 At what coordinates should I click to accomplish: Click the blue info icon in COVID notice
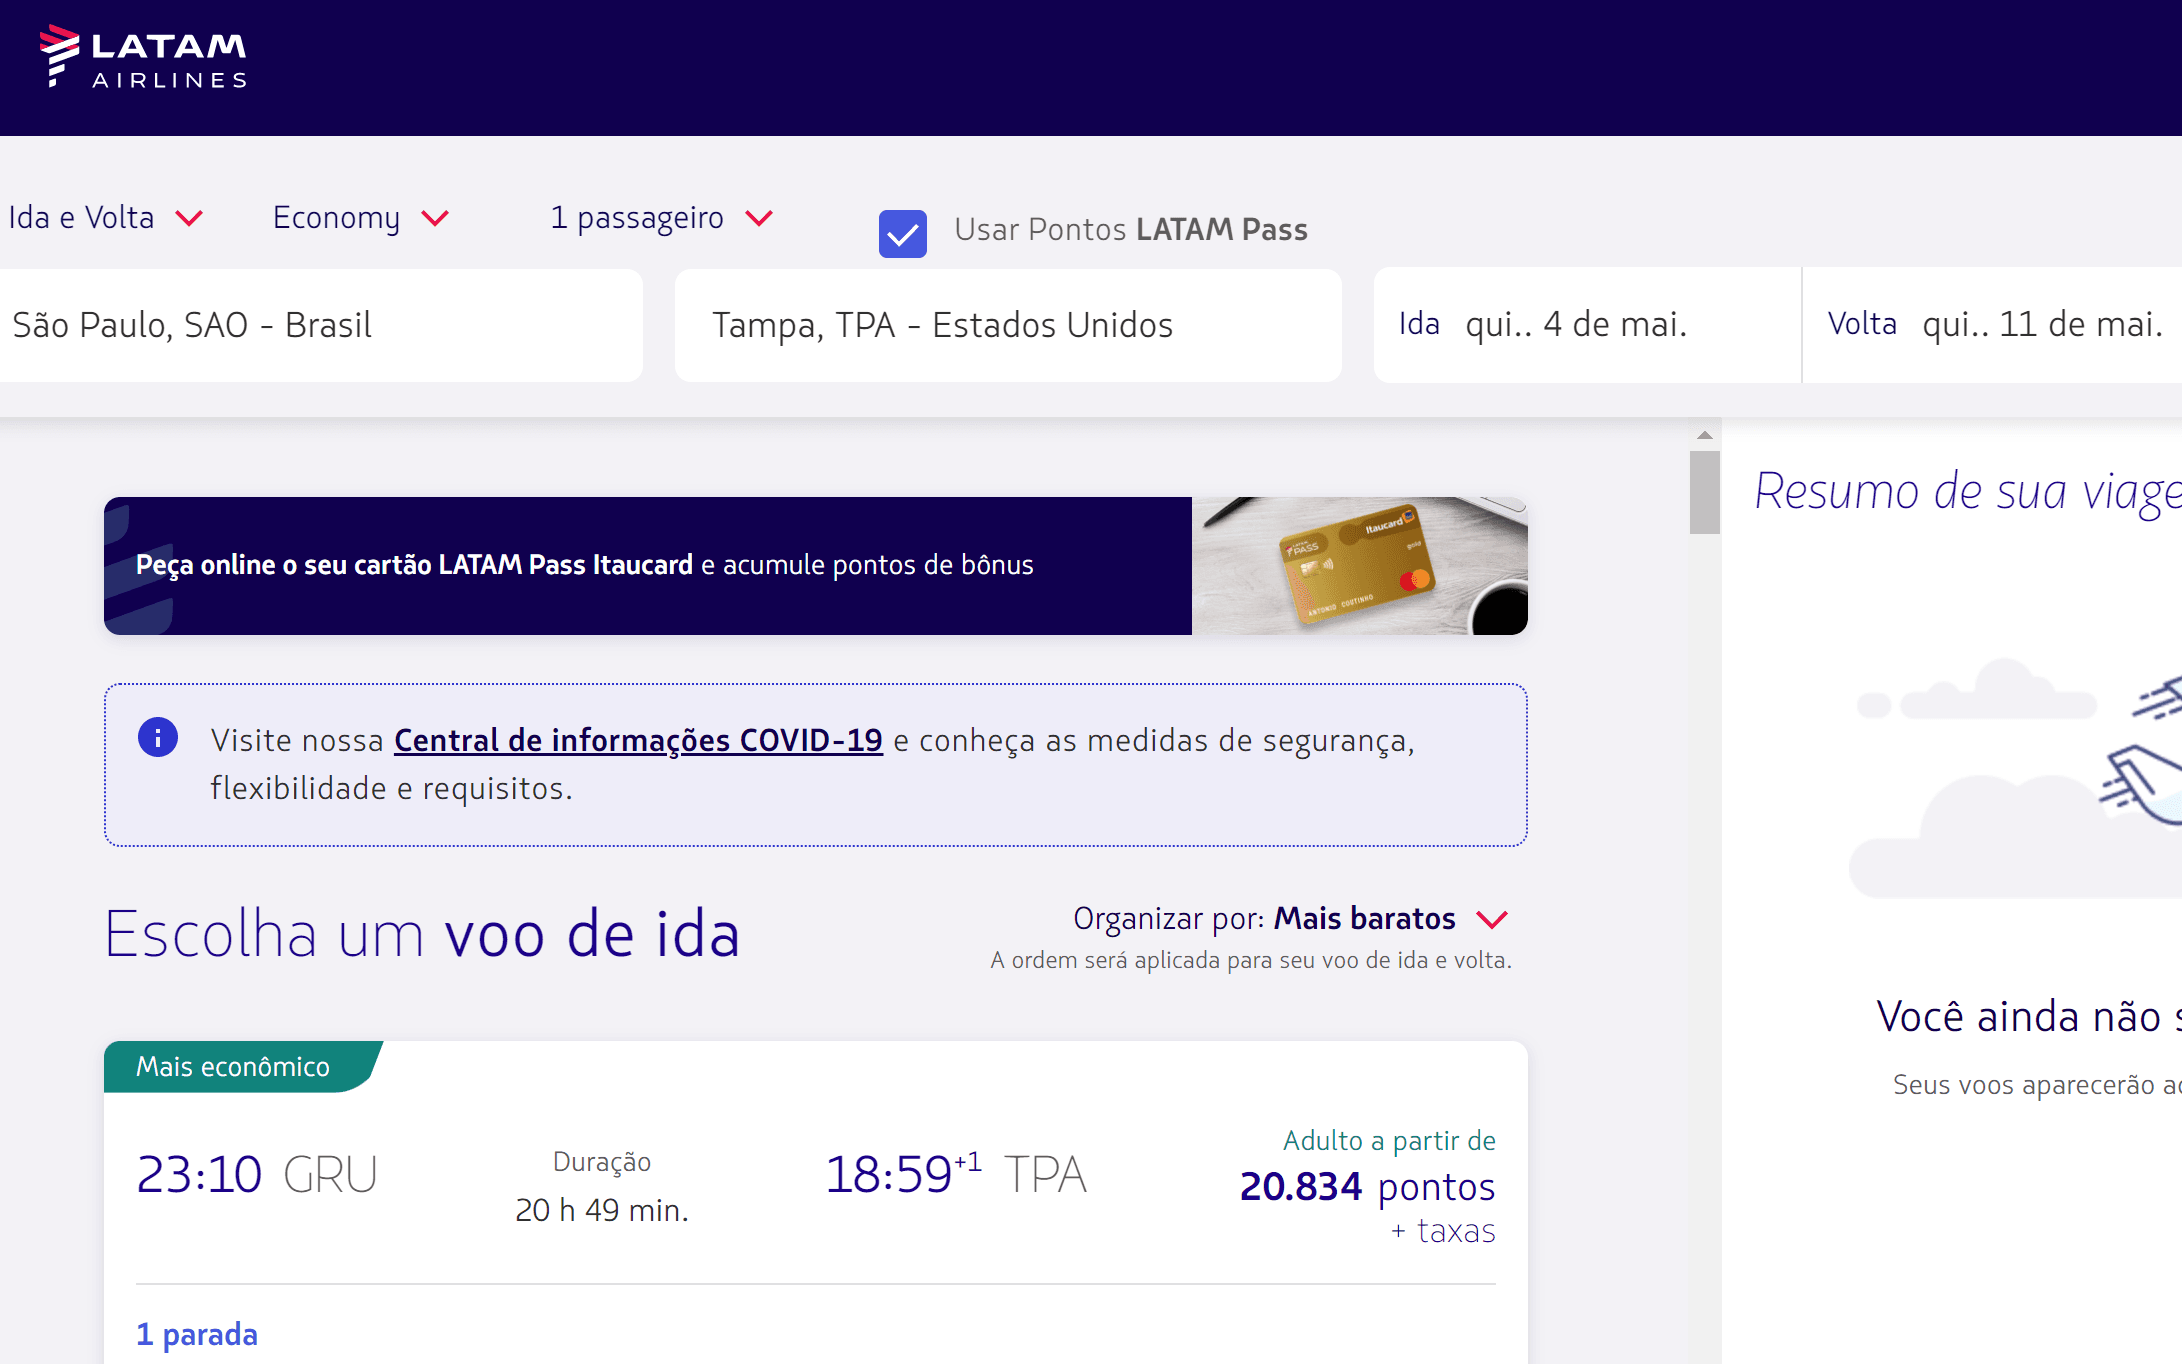[x=158, y=737]
